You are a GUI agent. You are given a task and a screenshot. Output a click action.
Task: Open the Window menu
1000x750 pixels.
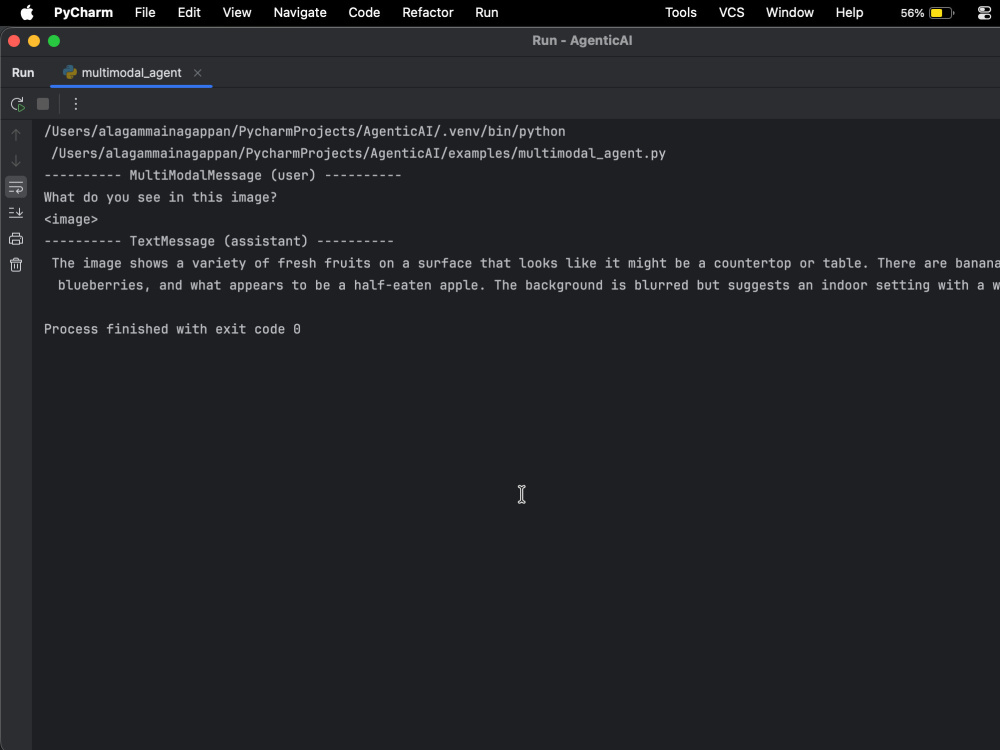(x=790, y=13)
